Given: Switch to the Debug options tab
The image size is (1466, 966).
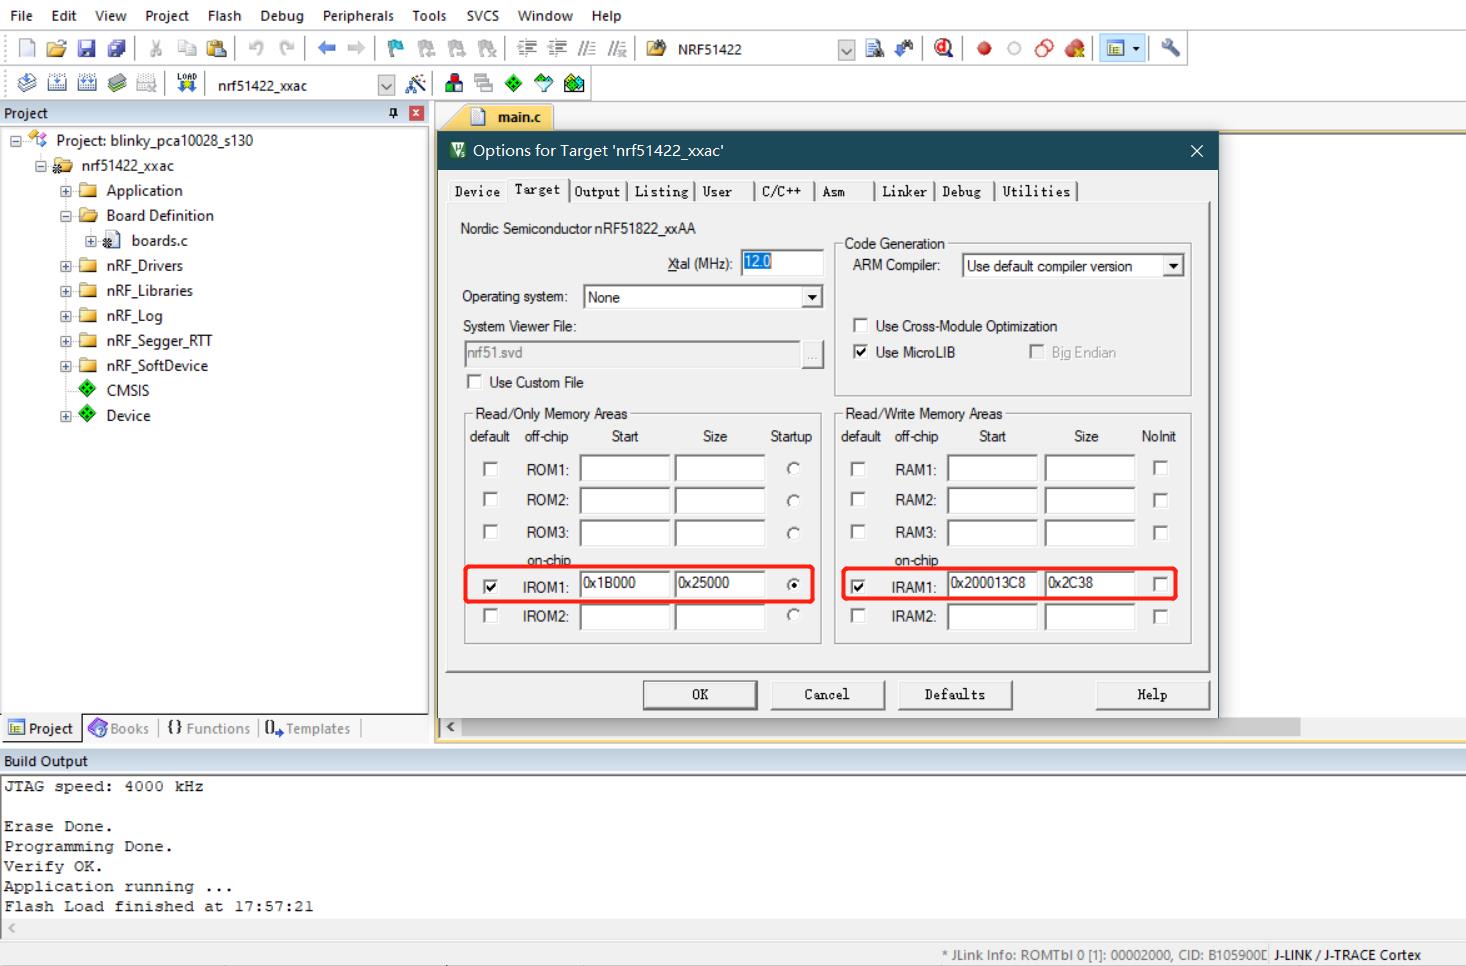Looking at the screenshot, I should 961,191.
